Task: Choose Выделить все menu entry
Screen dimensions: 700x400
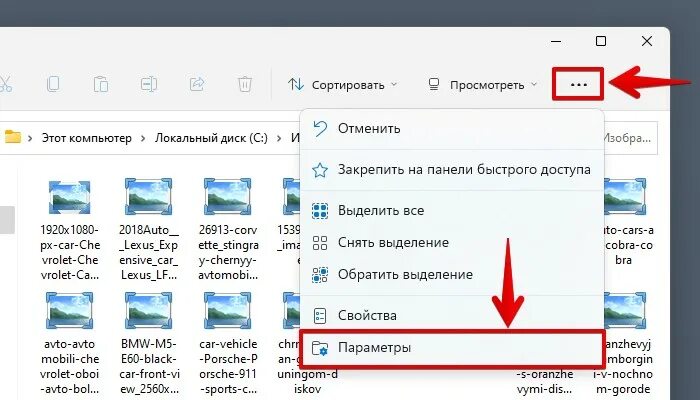Action: click(x=452, y=210)
